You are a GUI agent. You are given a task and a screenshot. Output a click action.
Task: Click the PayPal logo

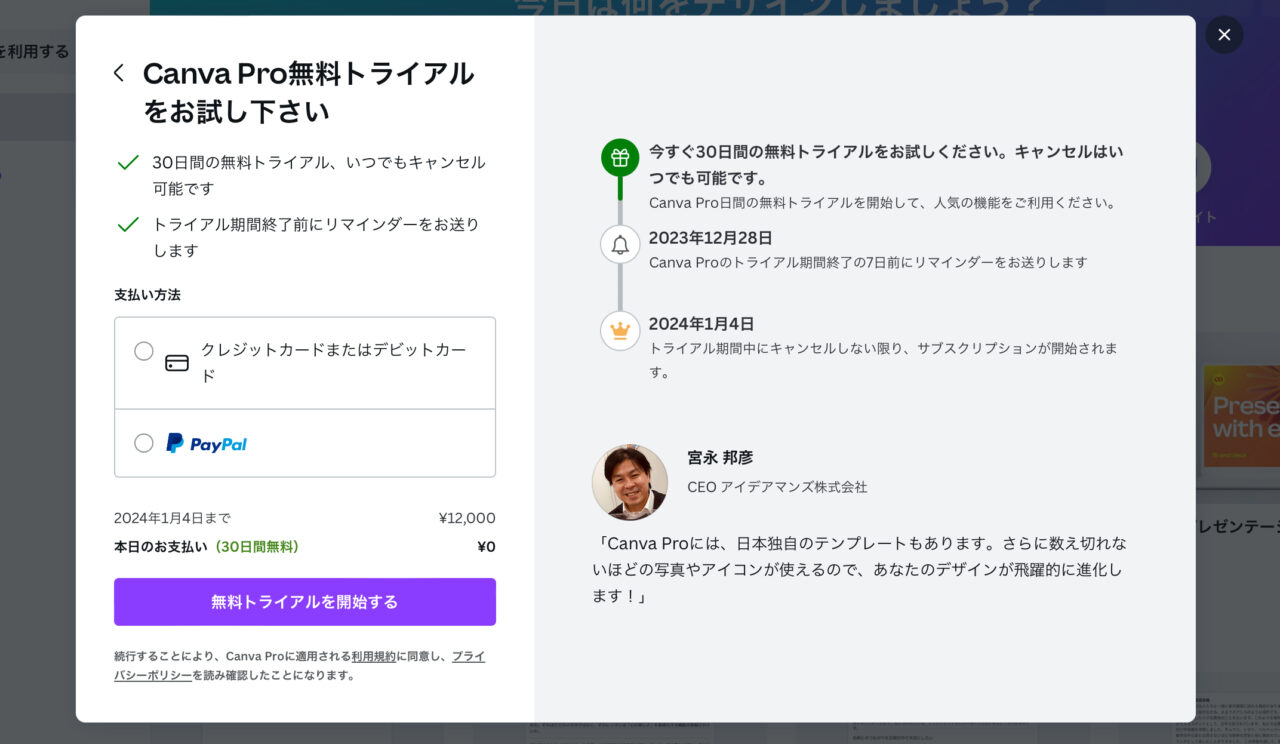[207, 443]
